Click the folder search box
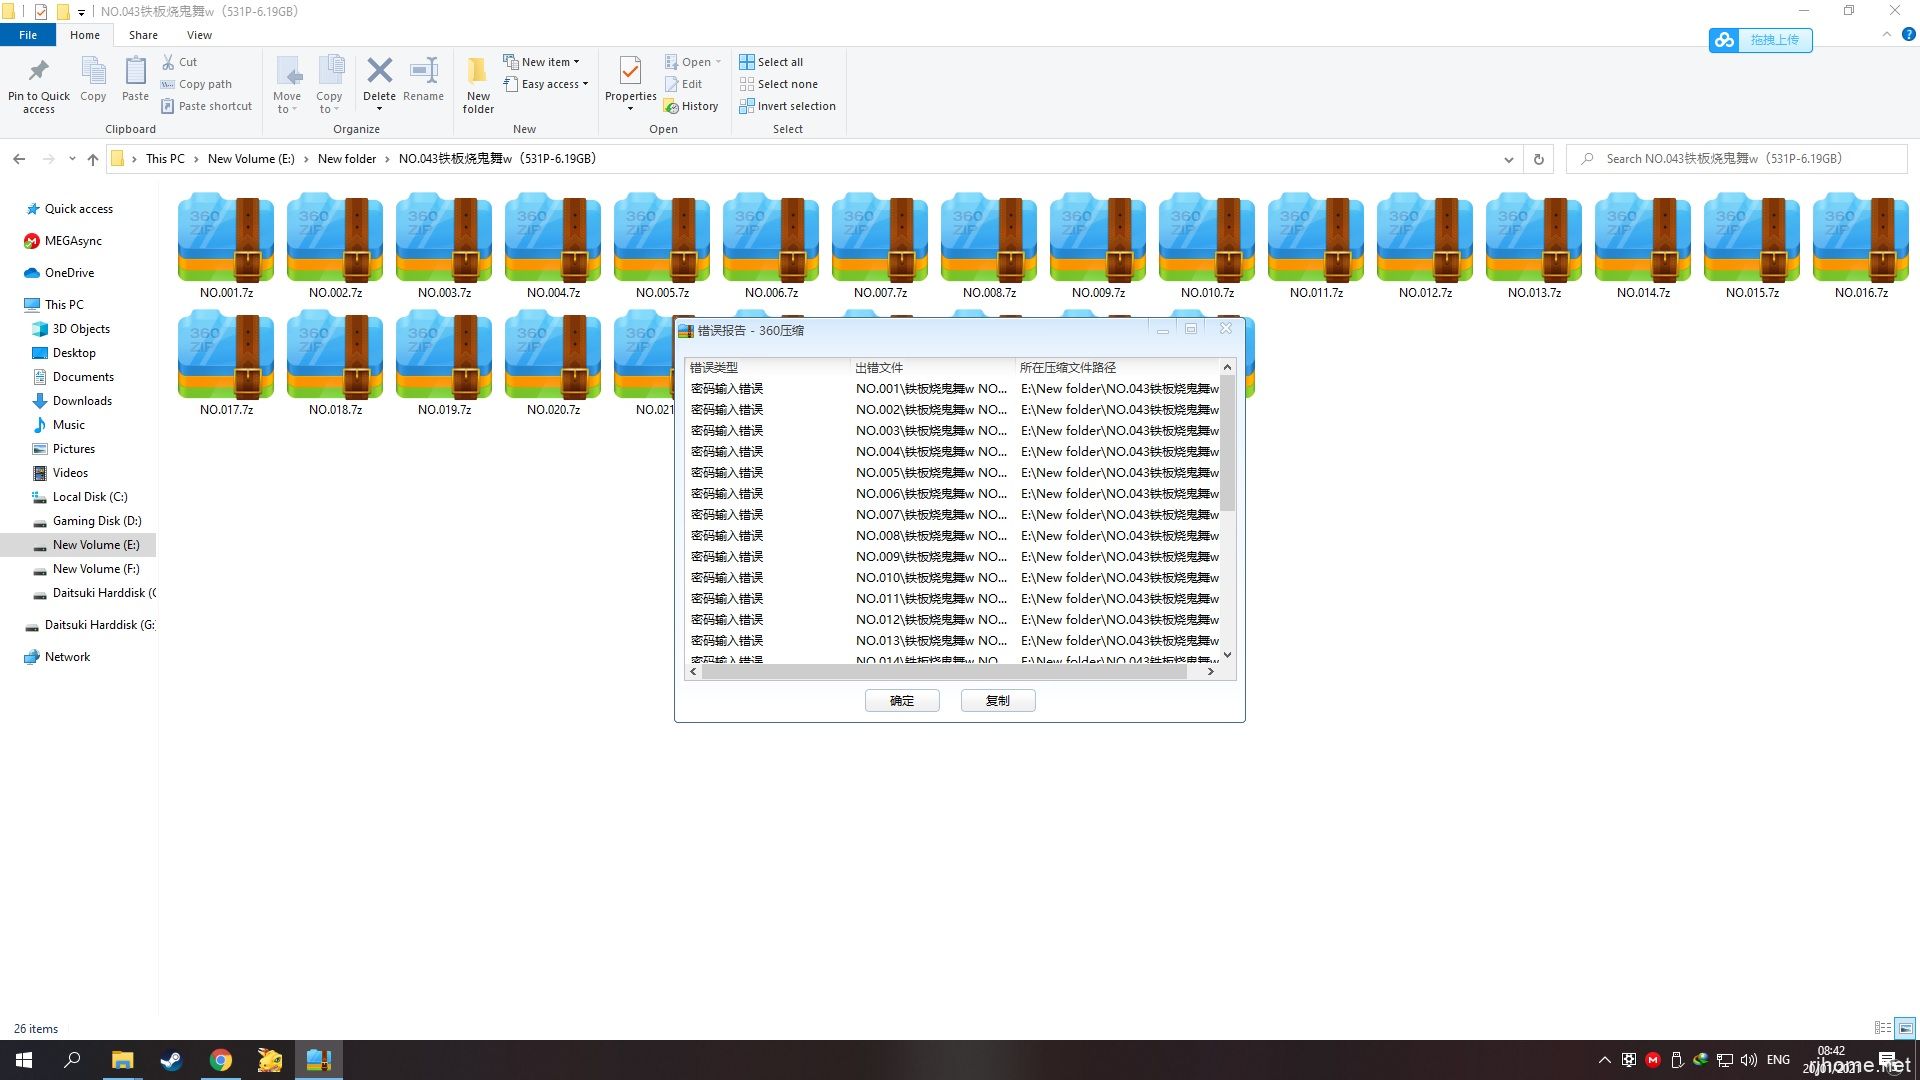 (1737, 159)
